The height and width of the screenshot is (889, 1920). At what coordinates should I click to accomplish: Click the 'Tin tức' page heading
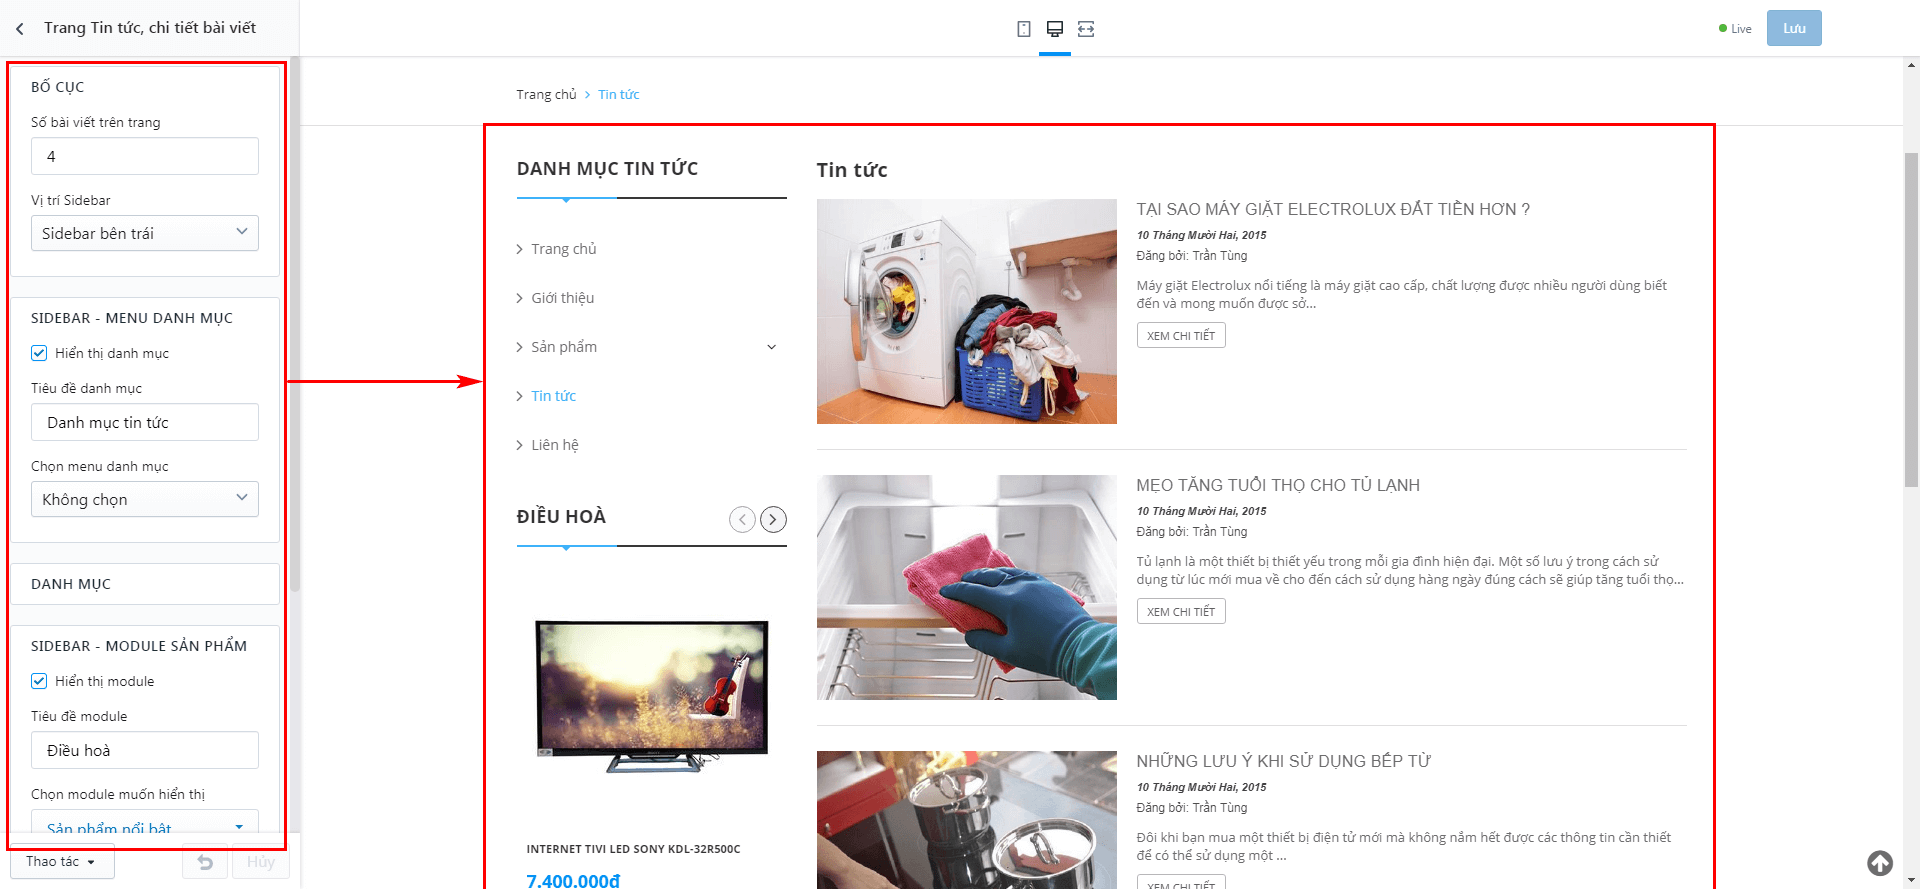[x=852, y=170]
